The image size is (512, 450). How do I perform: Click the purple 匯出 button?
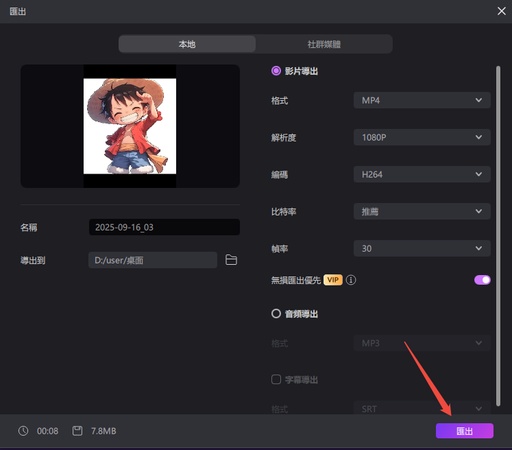465,431
